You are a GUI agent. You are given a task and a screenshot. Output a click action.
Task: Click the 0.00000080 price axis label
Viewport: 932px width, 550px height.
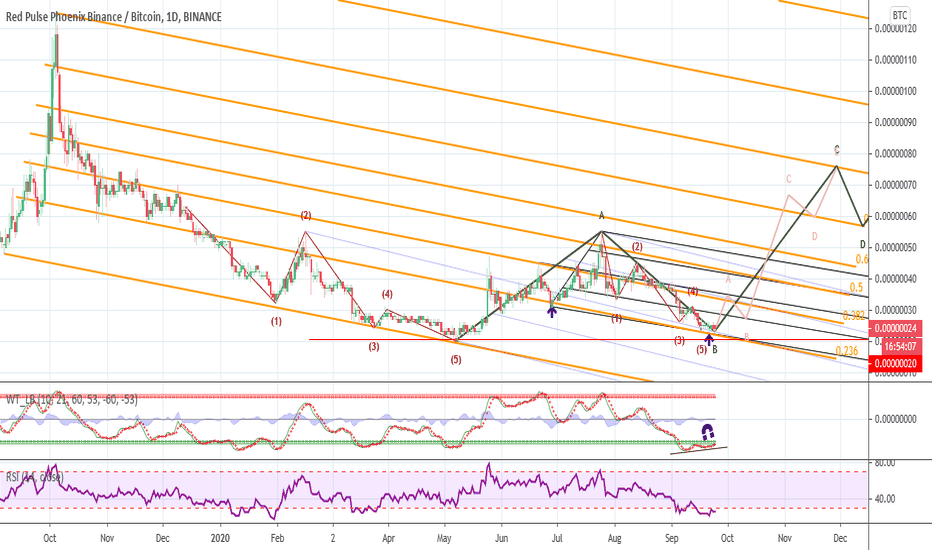pyautogui.click(x=895, y=153)
